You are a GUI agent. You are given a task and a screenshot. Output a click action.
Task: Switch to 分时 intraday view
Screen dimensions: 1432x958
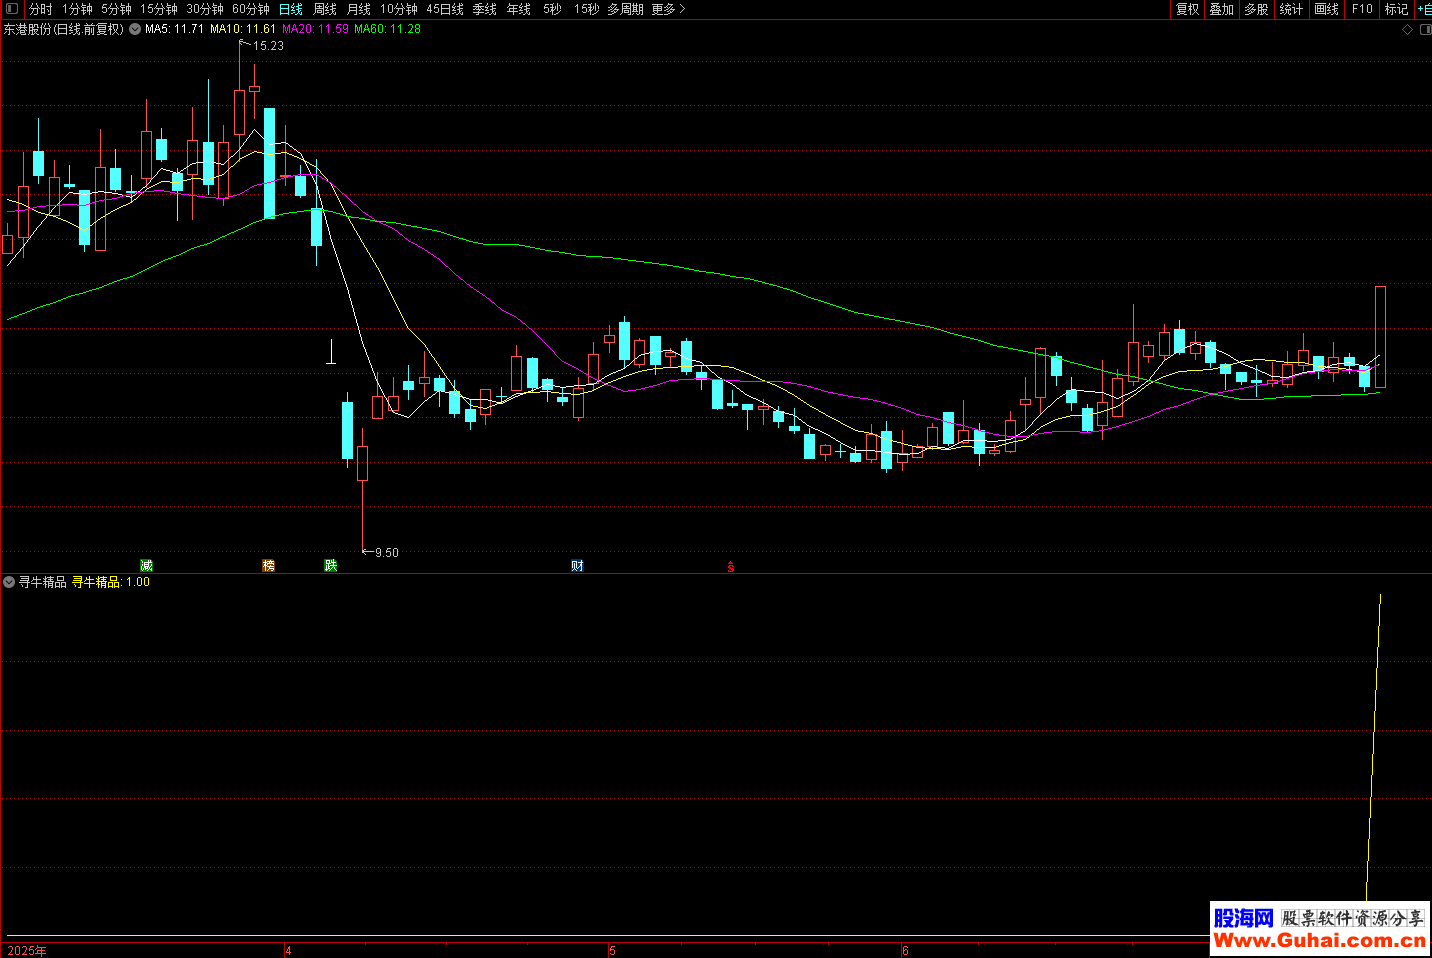pos(41,9)
